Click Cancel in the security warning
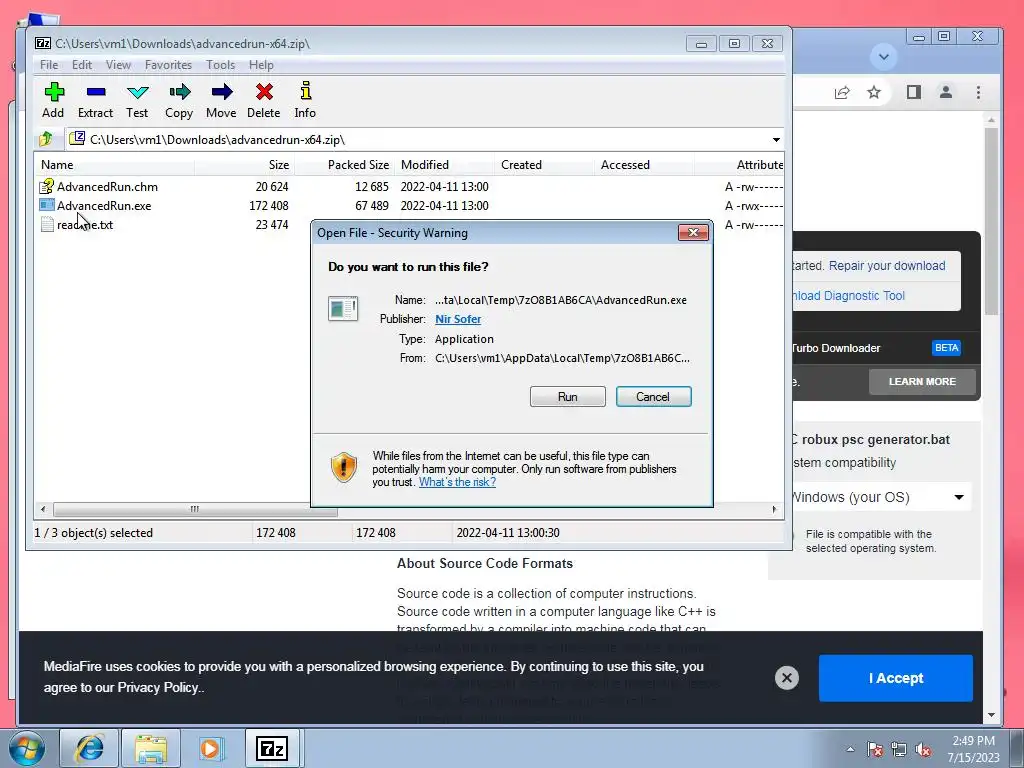1024x768 pixels. click(x=653, y=396)
